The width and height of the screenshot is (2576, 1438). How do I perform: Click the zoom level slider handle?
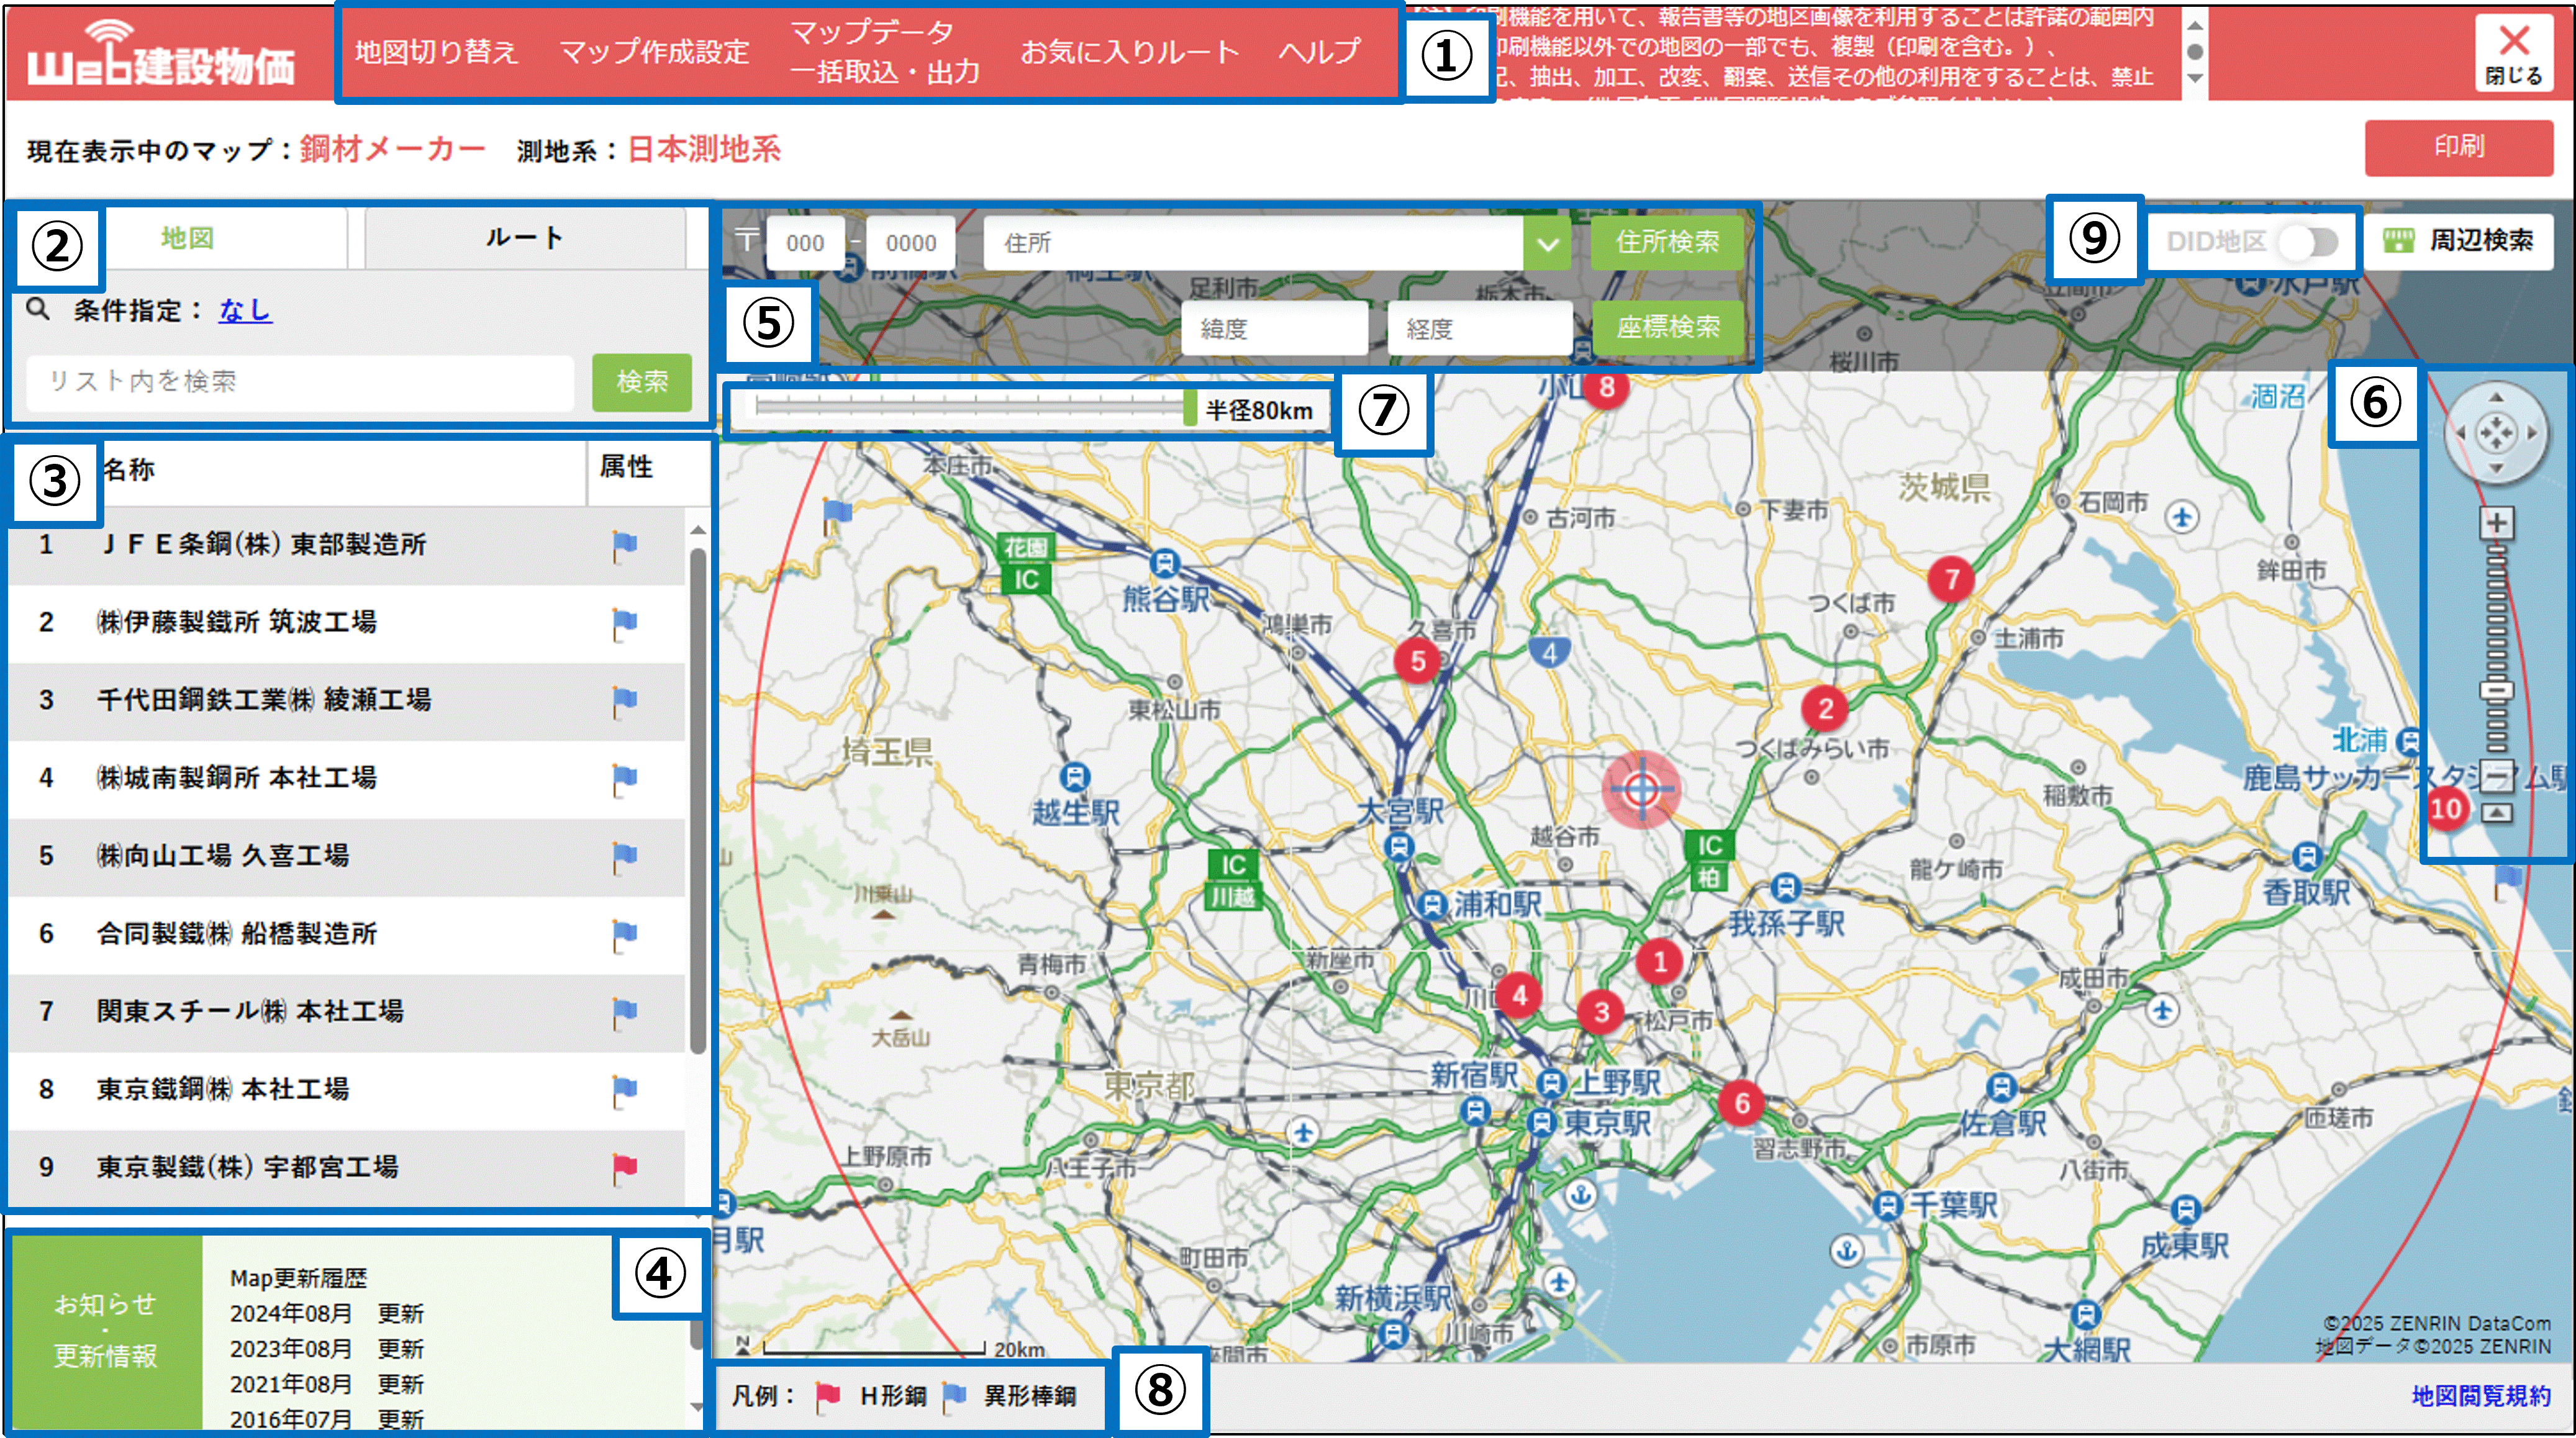click(2497, 690)
